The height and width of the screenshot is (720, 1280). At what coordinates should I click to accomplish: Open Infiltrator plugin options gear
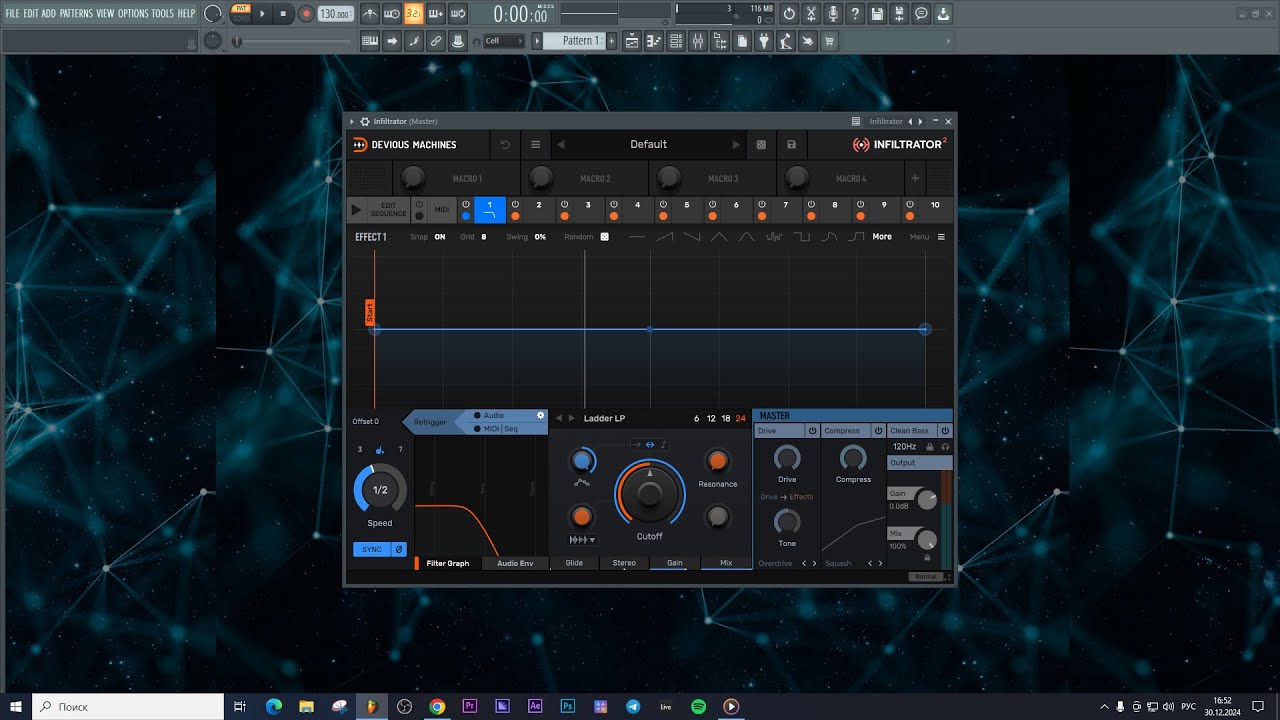point(365,121)
